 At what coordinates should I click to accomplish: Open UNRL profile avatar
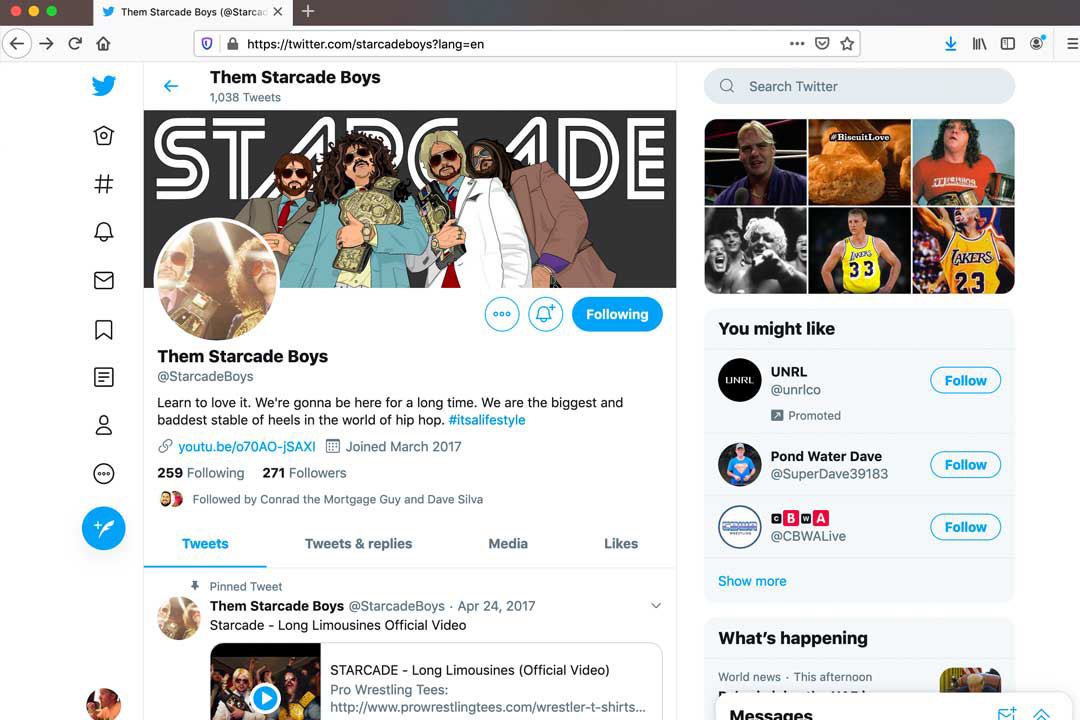740,380
